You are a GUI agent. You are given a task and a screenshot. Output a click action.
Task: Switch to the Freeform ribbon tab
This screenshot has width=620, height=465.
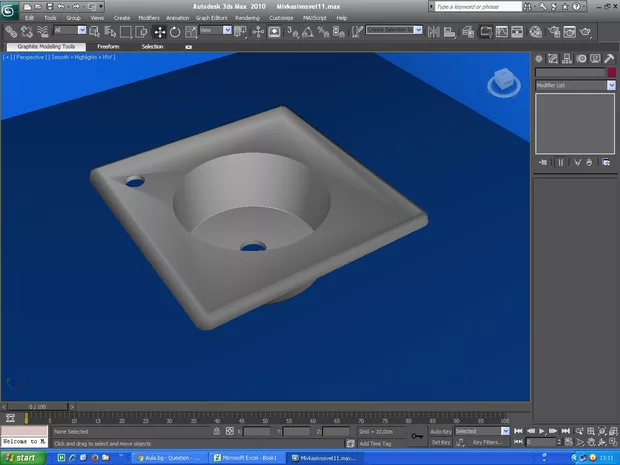coord(108,46)
